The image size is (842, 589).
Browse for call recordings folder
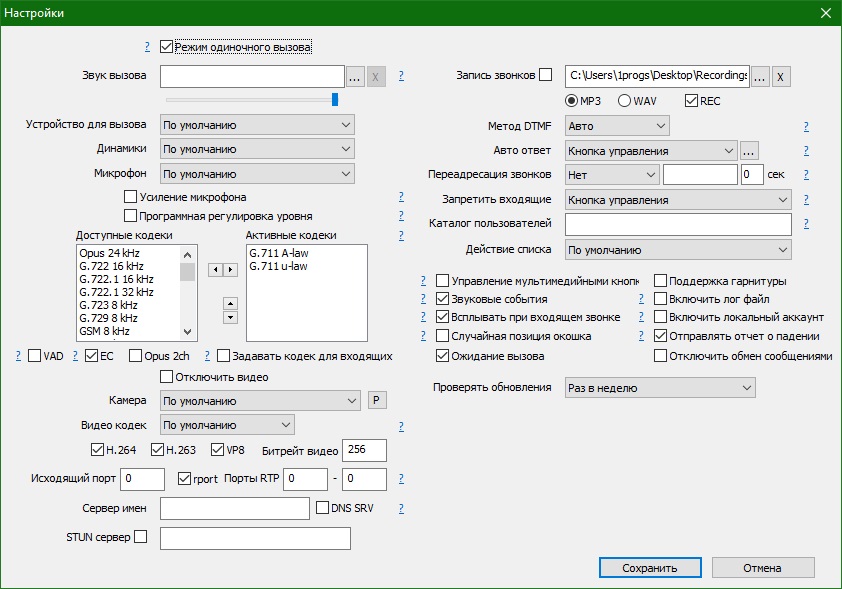coord(759,77)
